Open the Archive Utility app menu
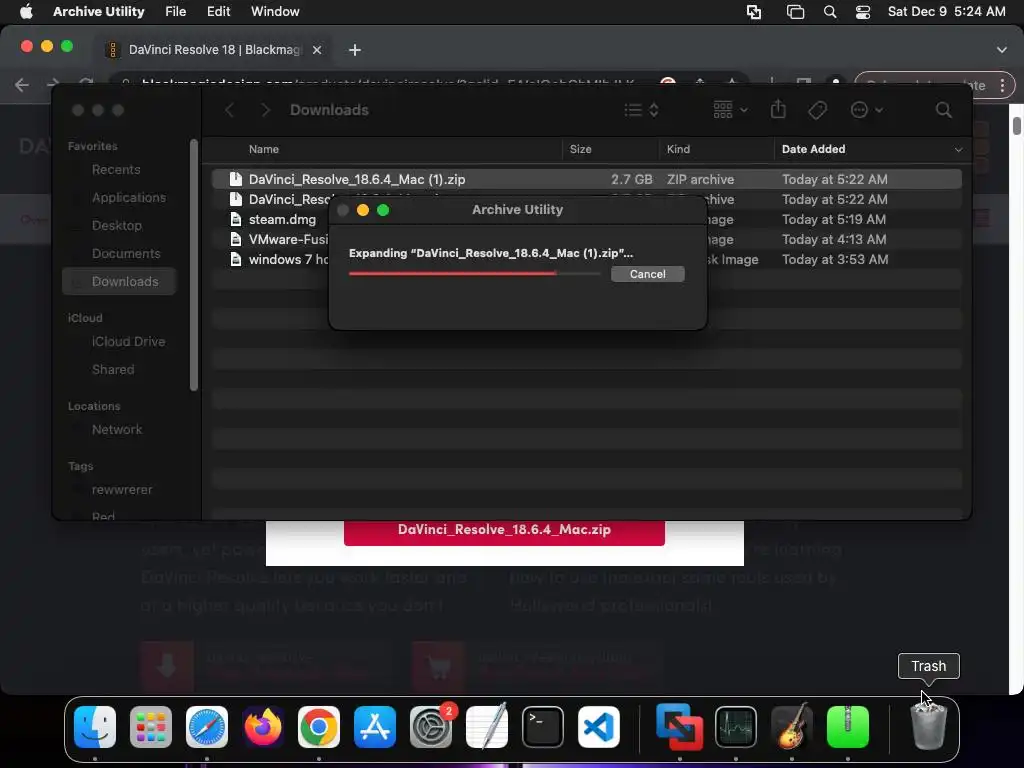 (x=99, y=12)
